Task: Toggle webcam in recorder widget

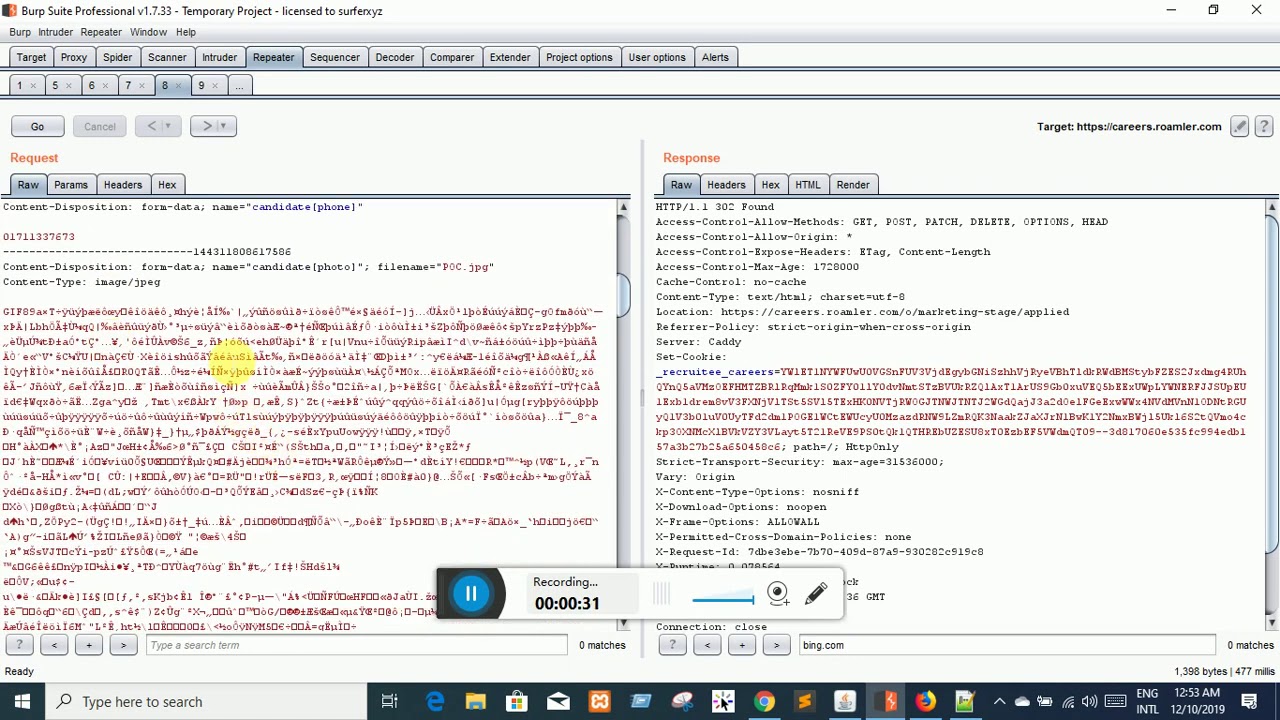Action: coord(778,593)
